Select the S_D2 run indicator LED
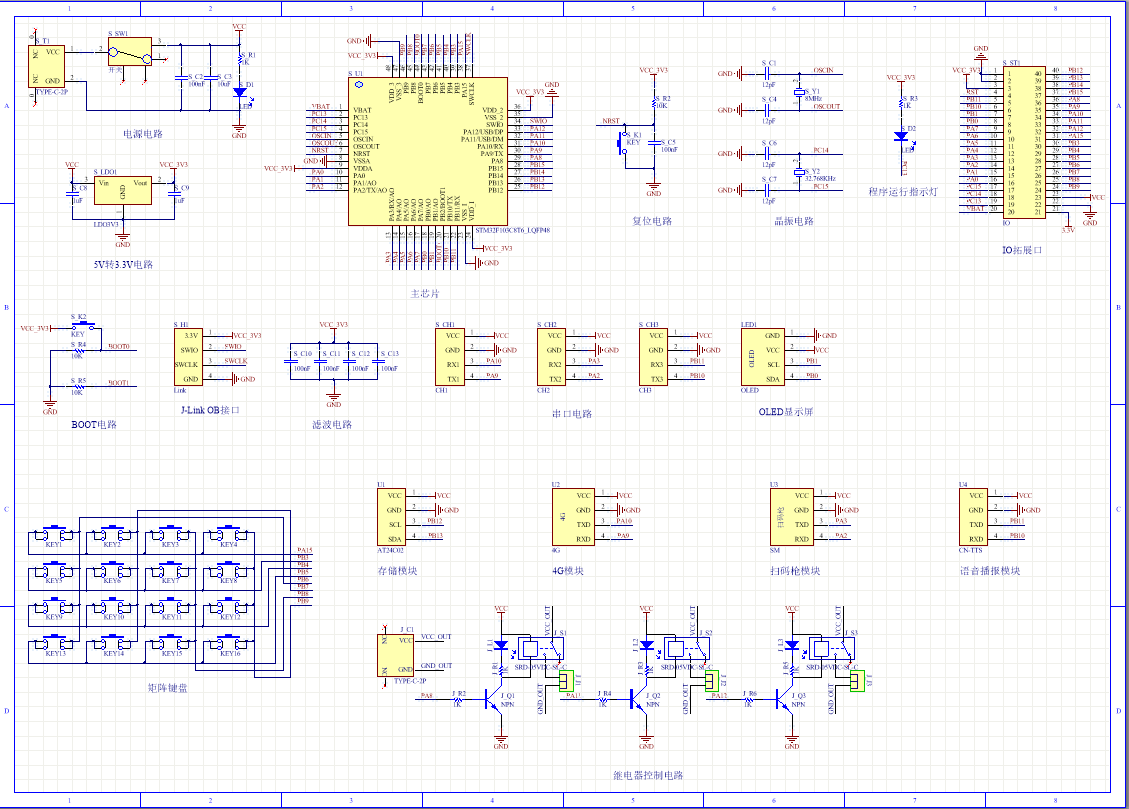Image resolution: width=1129 pixels, height=809 pixels. [901, 136]
